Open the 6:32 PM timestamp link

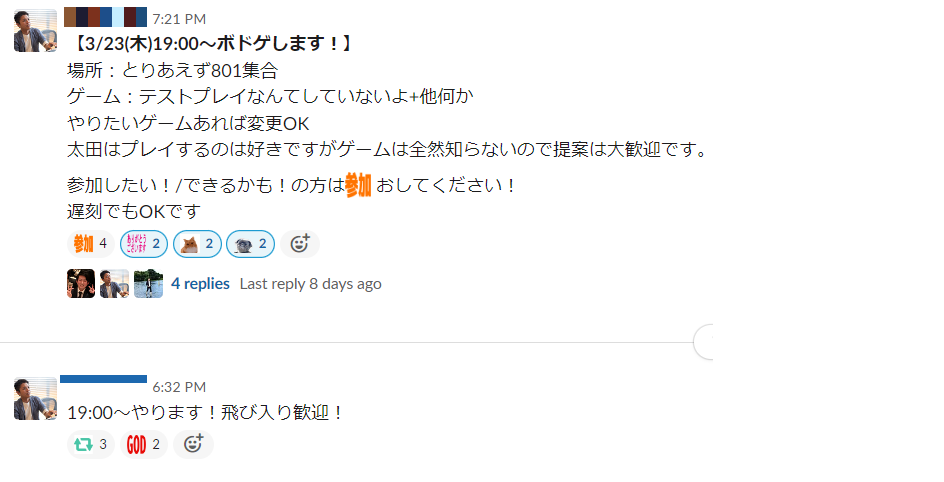pos(179,386)
